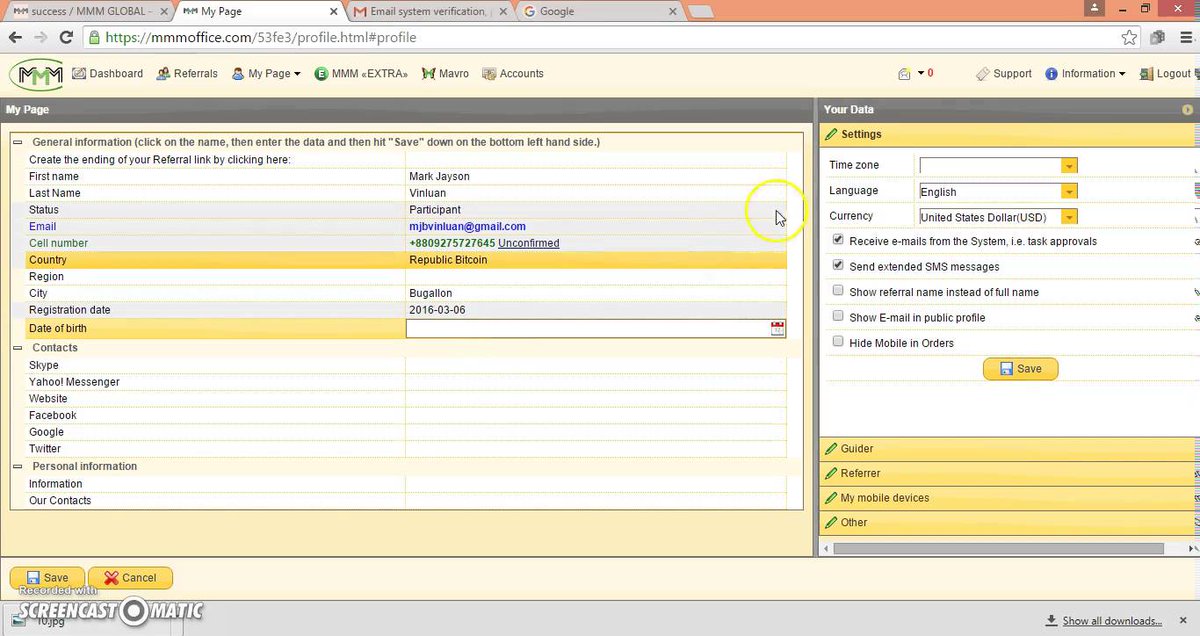Expand the My mobile devices section
The height and width of the screenshot is (636, 1200).
[1009, 498]
